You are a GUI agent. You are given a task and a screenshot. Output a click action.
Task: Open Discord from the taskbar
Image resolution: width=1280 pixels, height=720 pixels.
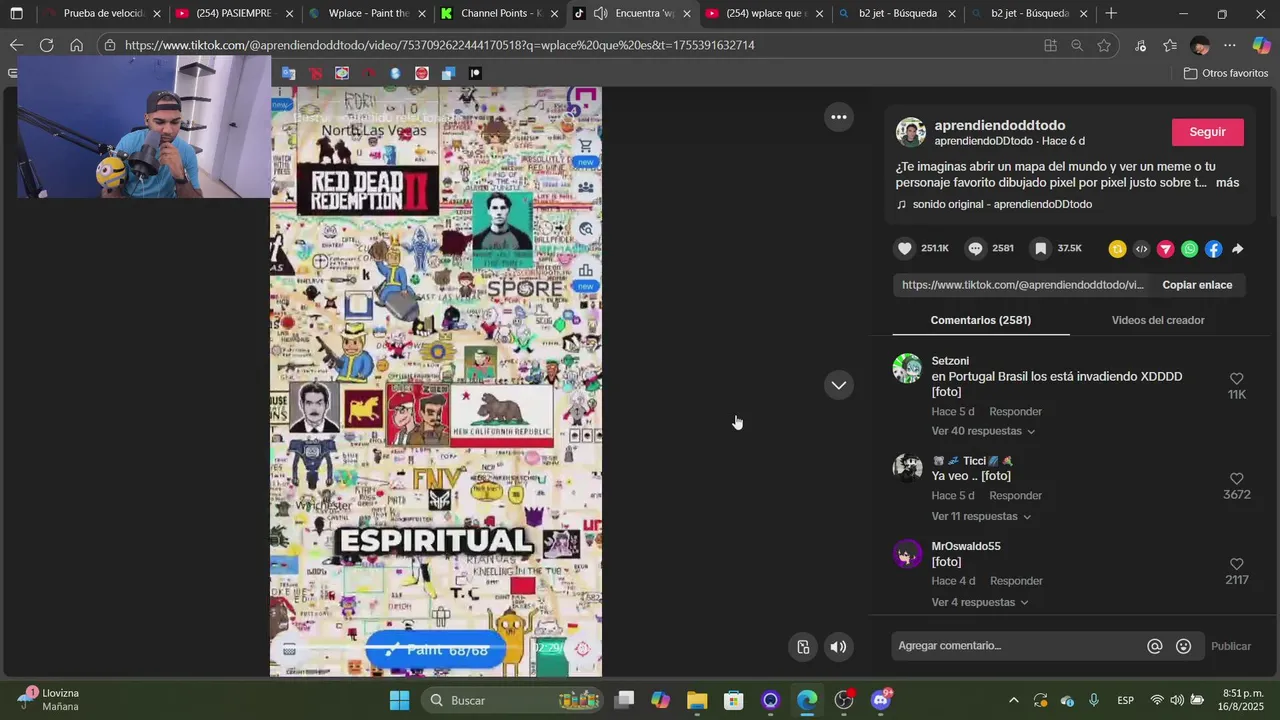pyautogui.click(x=881, y=700)
